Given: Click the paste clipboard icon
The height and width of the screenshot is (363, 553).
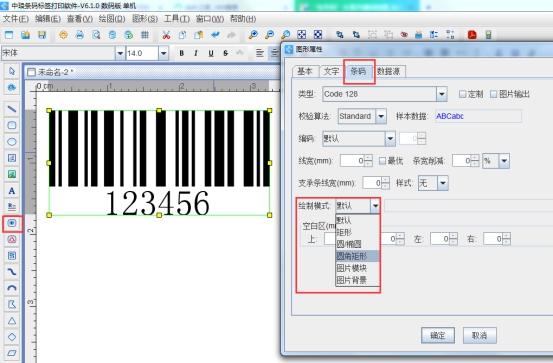Looking at the screenshot, I should (x=199, y=35).
